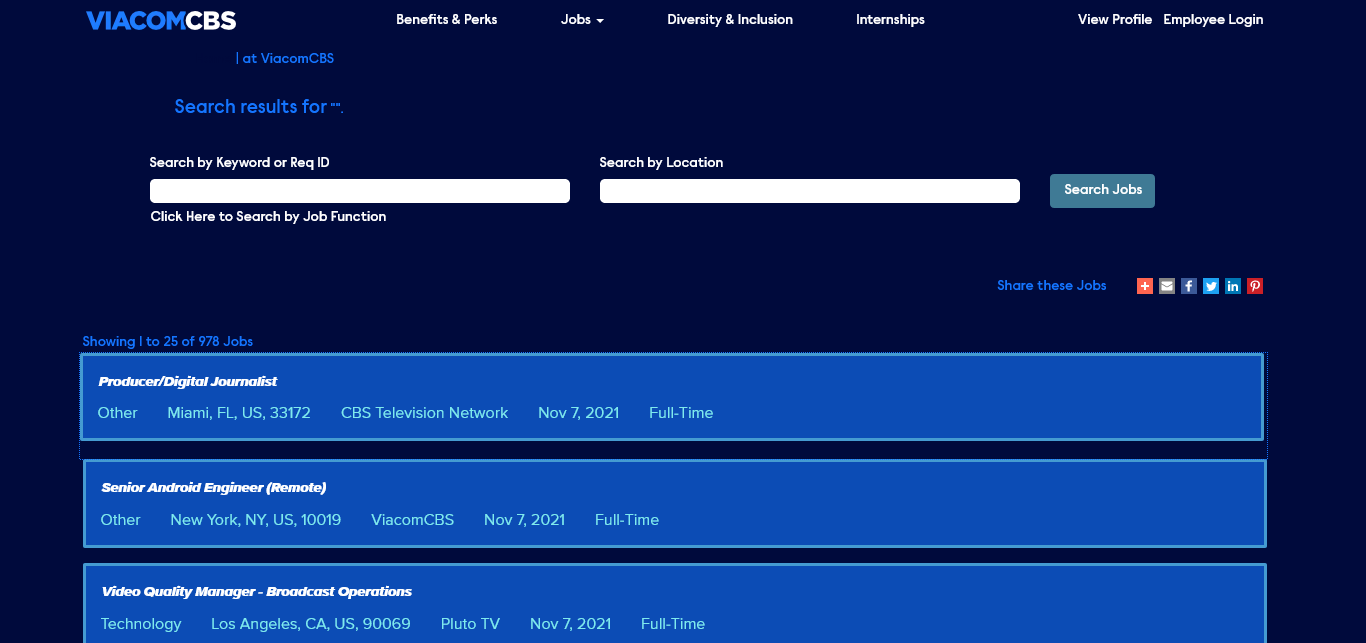
Task: Open the Internships page
Action: 890,20
